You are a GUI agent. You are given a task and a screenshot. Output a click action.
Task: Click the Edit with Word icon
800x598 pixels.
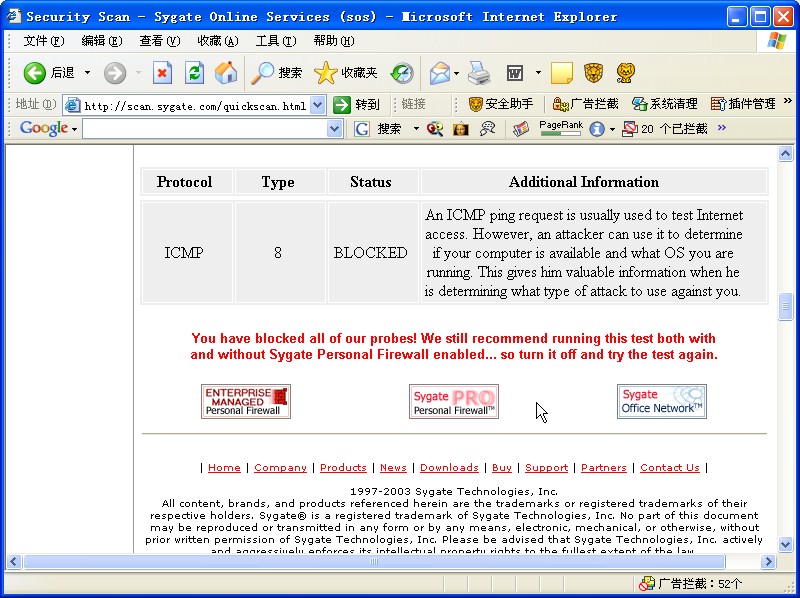tap(515, 73)
